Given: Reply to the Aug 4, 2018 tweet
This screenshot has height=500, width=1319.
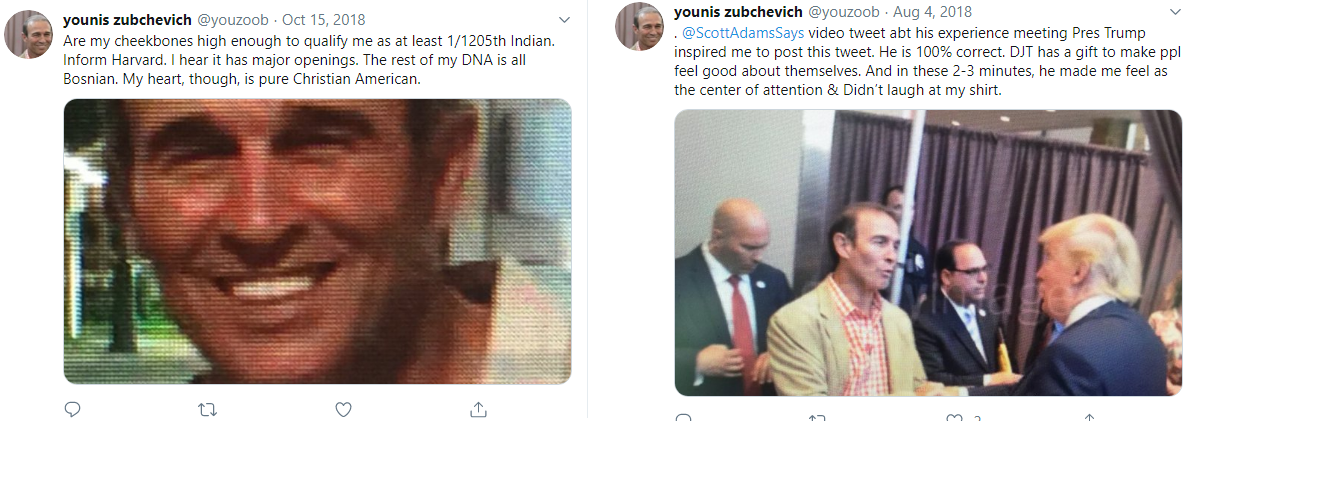Looking at the screenshot, I should pyautogui.click(x=683, y=418).
